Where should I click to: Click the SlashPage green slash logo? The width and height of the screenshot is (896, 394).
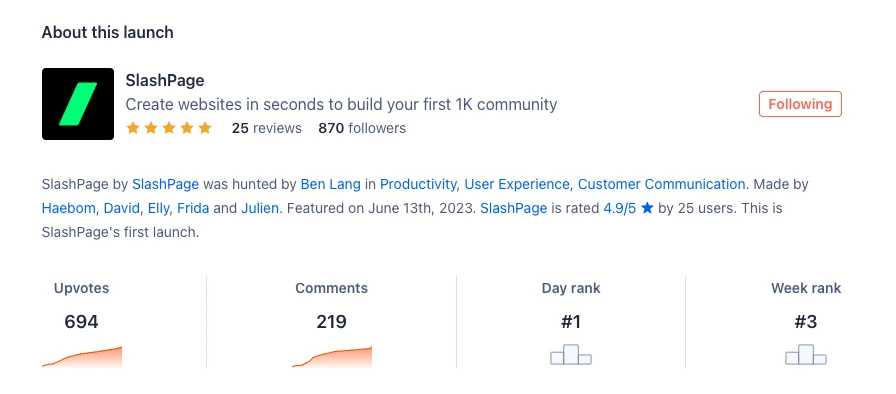click(78, 104)
